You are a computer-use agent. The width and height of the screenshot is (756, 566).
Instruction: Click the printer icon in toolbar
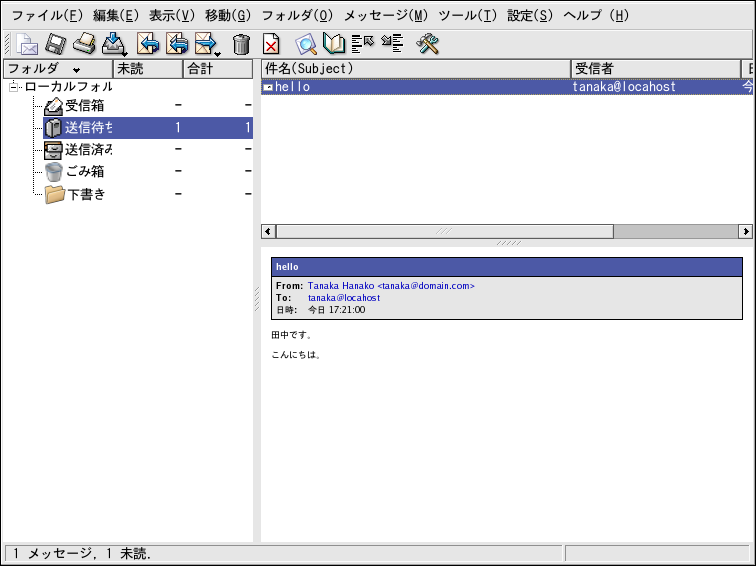coord(85,44)
